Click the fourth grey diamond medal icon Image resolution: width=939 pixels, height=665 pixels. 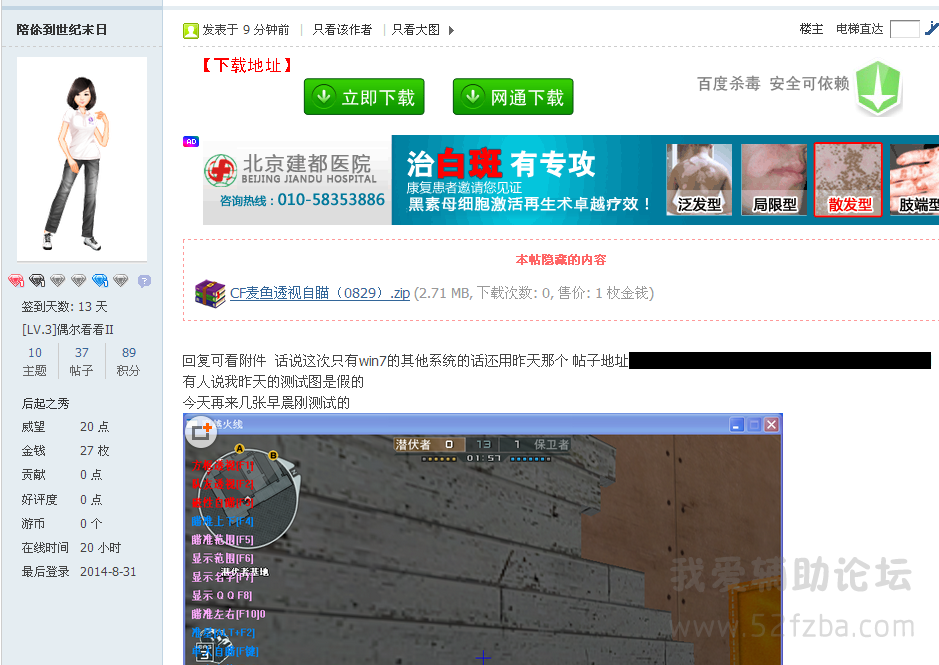tap(78, 280)
